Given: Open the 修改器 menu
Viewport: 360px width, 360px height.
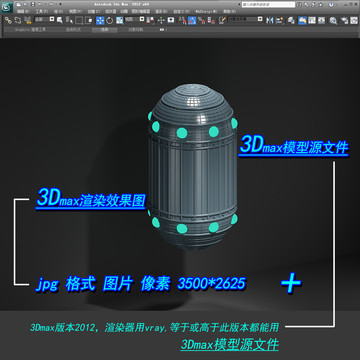Looking at the screenshot, I should tap(111, 11).
